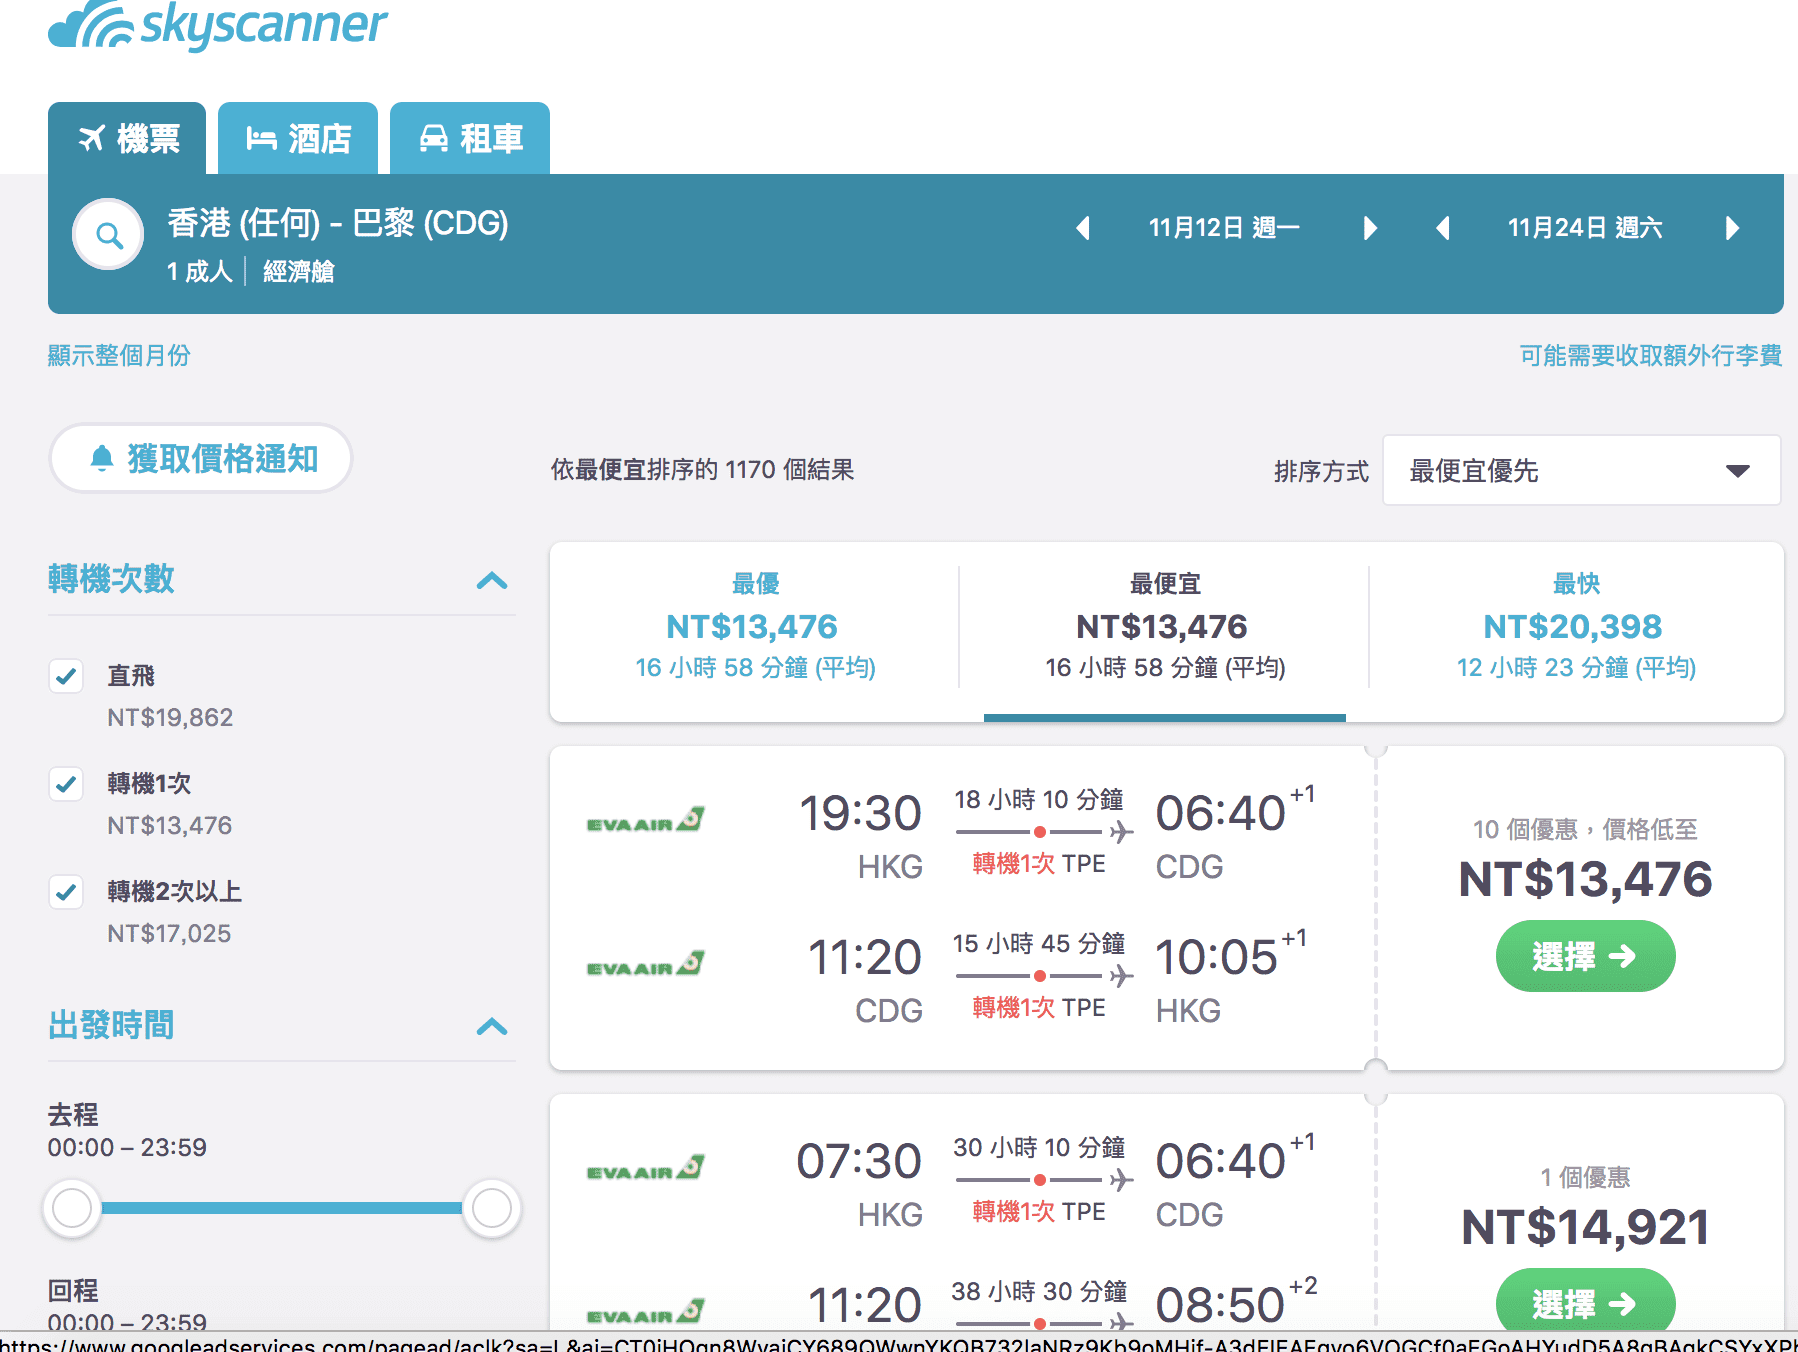Click 選擇 button for NT$13,476 fare

coord(1585,956)
